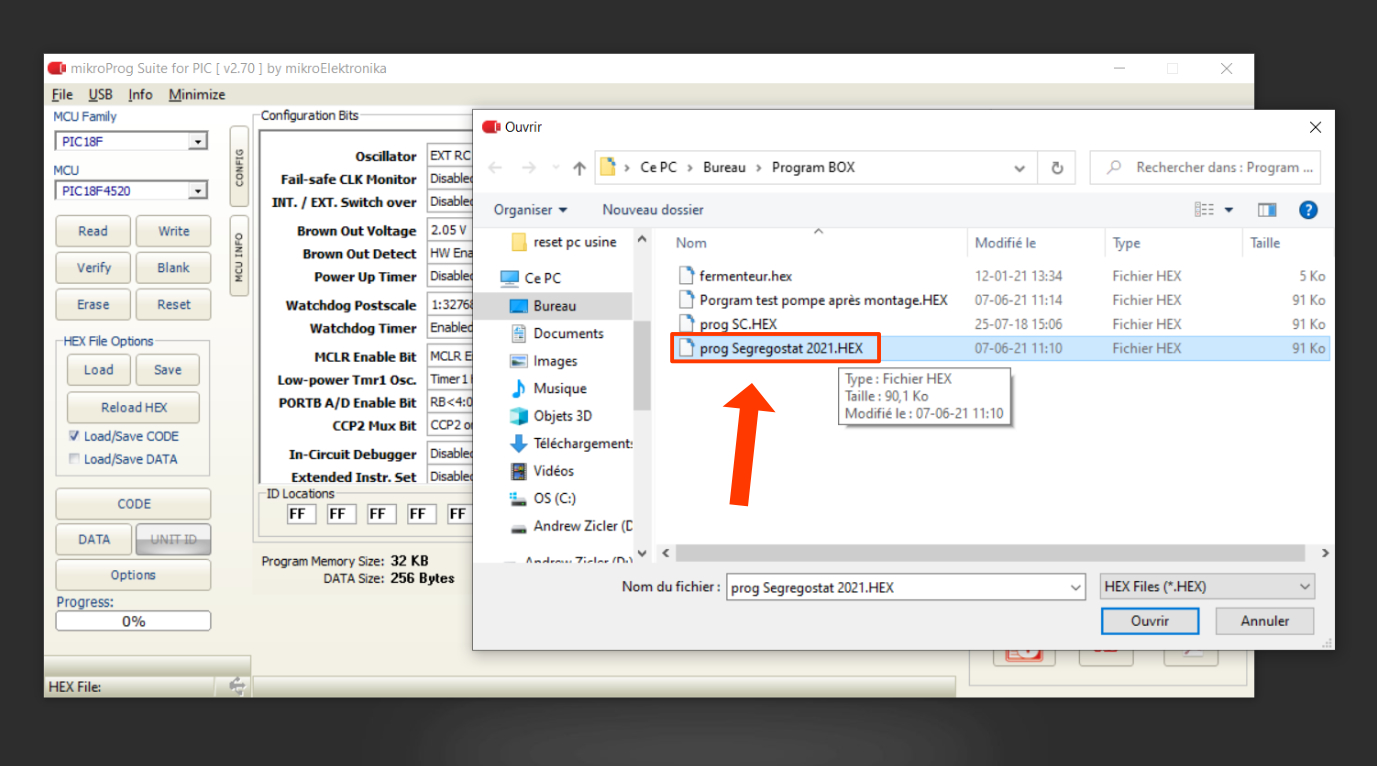Click the Load HEX button
This screenshot has width=1377, height=766.
pos(98,370)
